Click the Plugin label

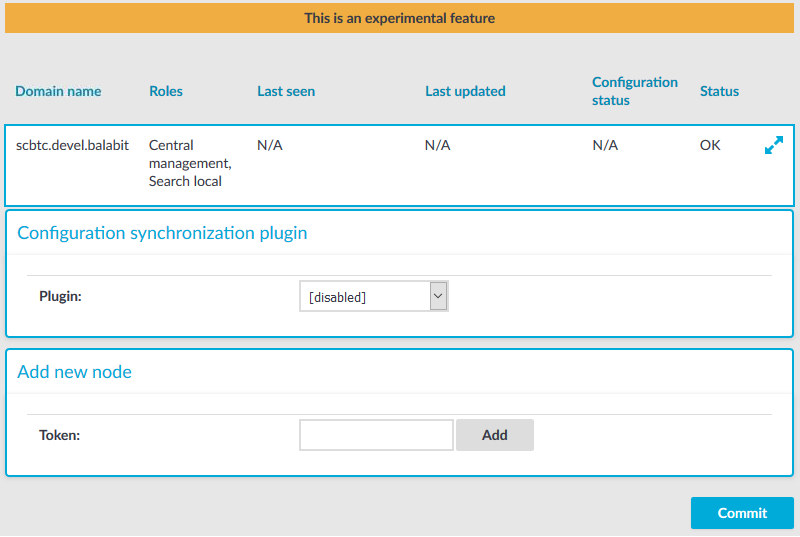60,296
